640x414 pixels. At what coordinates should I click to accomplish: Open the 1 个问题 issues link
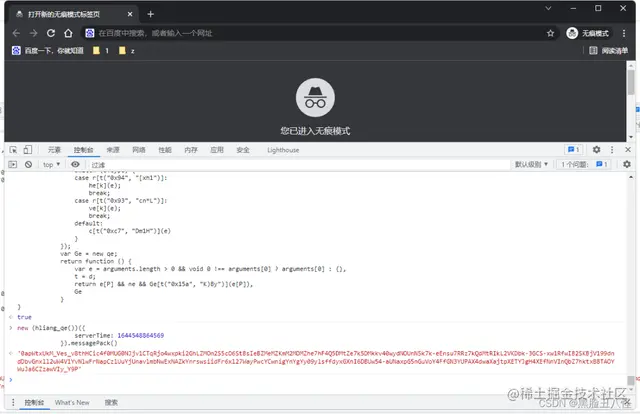pos(584,165)
